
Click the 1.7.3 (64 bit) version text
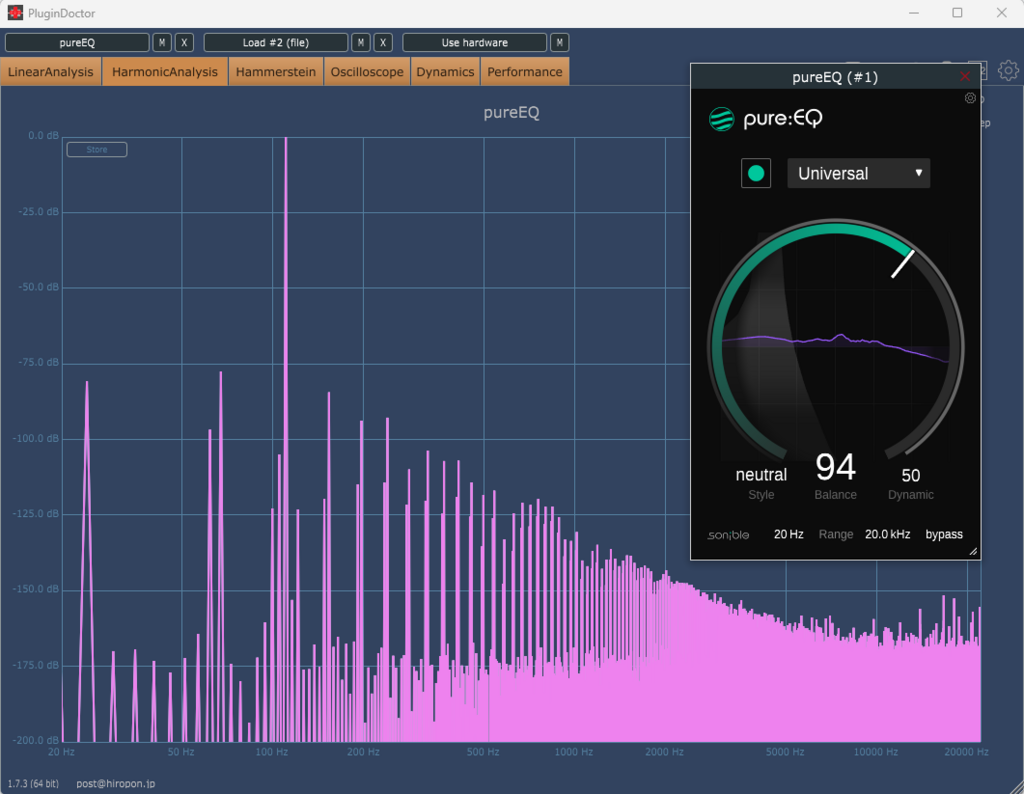pos(33,784)
